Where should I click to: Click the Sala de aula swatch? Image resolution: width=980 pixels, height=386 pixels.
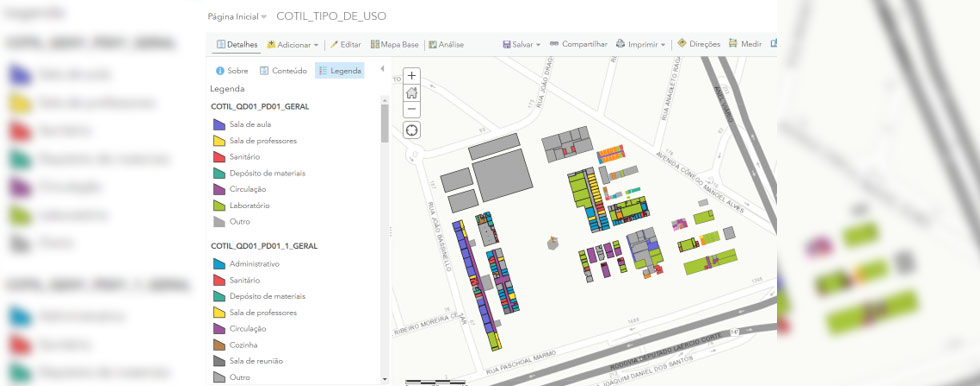point(219,124)
